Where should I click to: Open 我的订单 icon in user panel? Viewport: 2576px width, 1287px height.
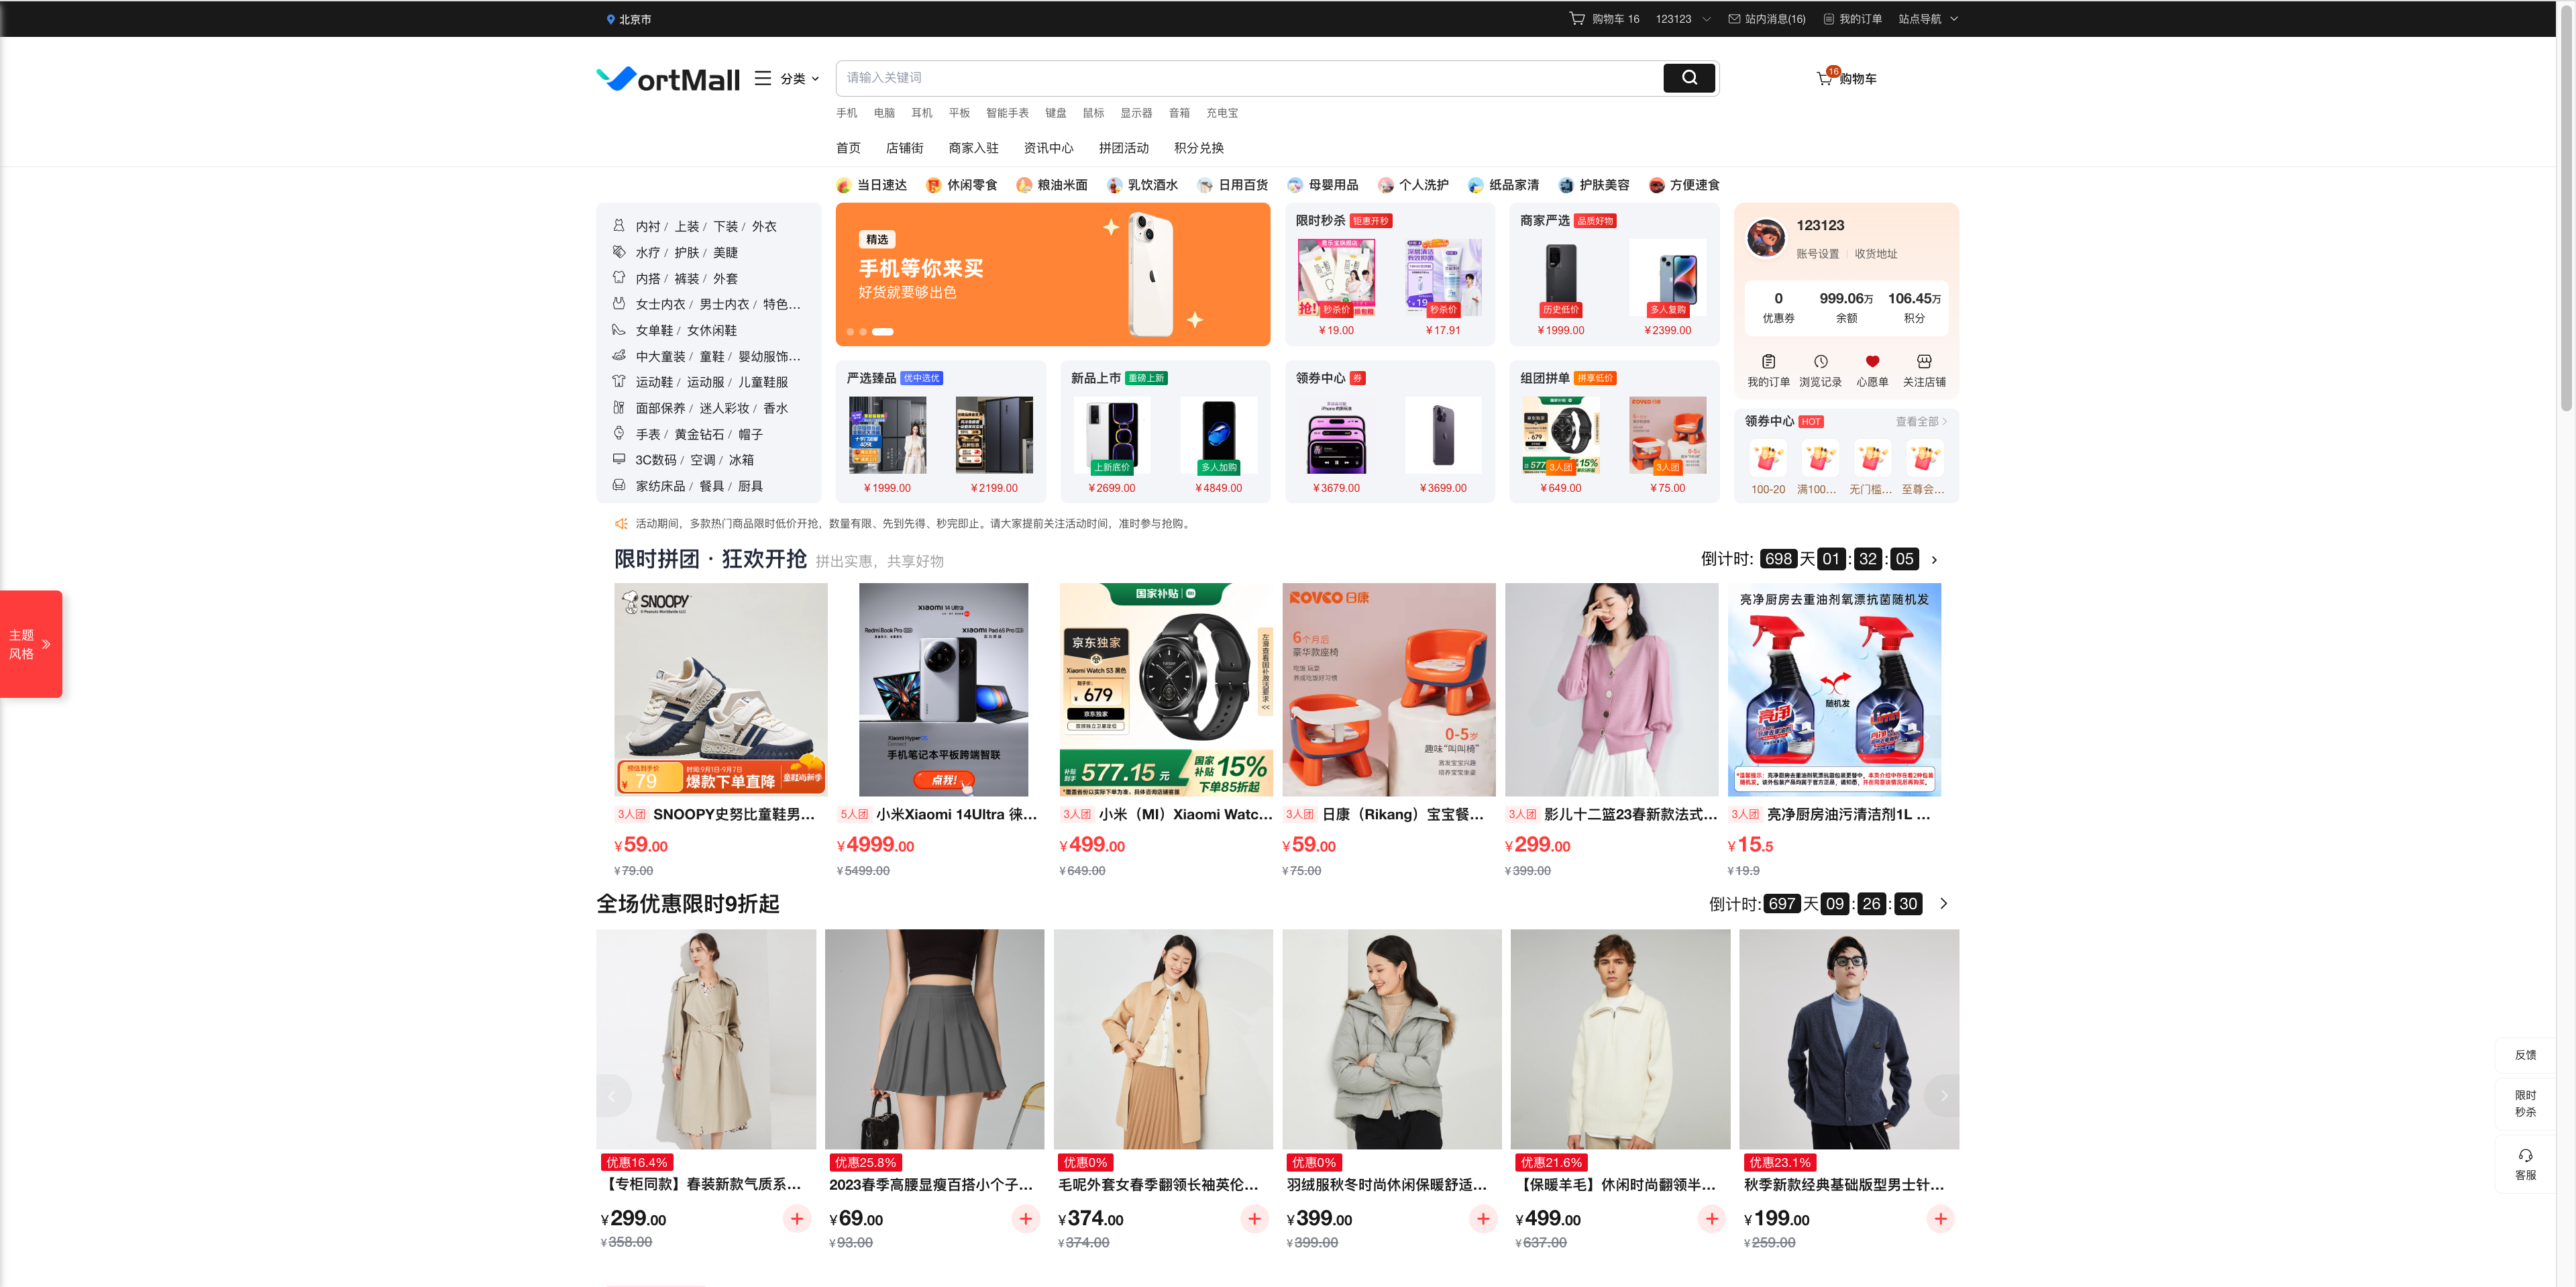1768,362
